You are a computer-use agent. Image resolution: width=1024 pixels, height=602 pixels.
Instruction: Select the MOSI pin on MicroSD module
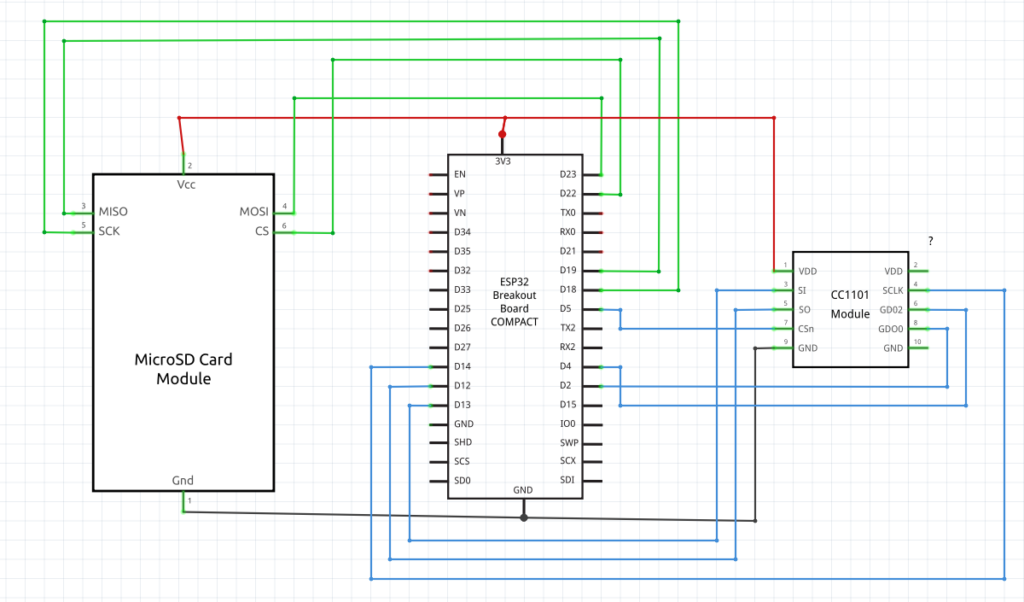pyautogui.click(x=254, y=212)
